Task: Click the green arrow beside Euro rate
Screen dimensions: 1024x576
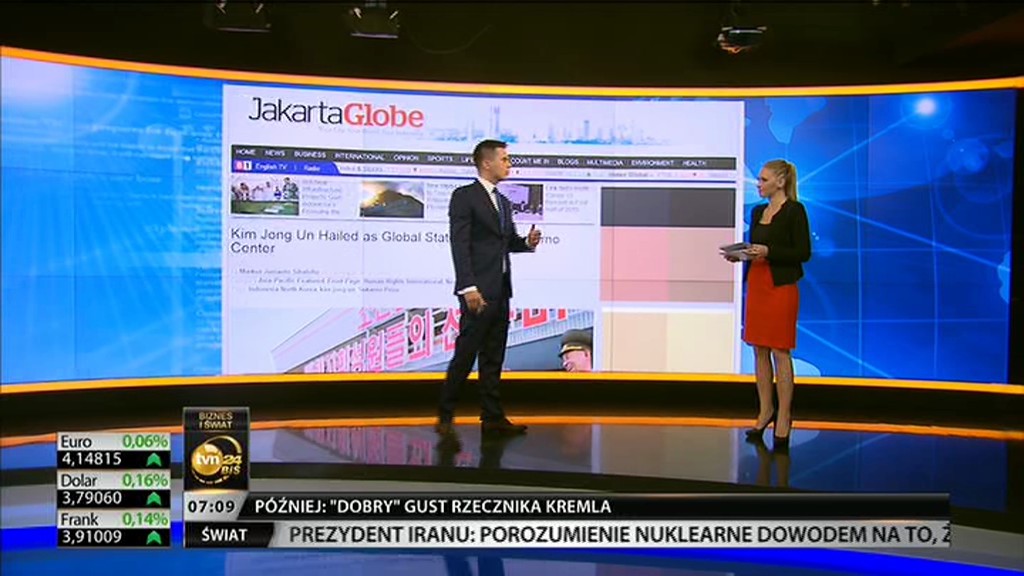Action: [154, 460]
